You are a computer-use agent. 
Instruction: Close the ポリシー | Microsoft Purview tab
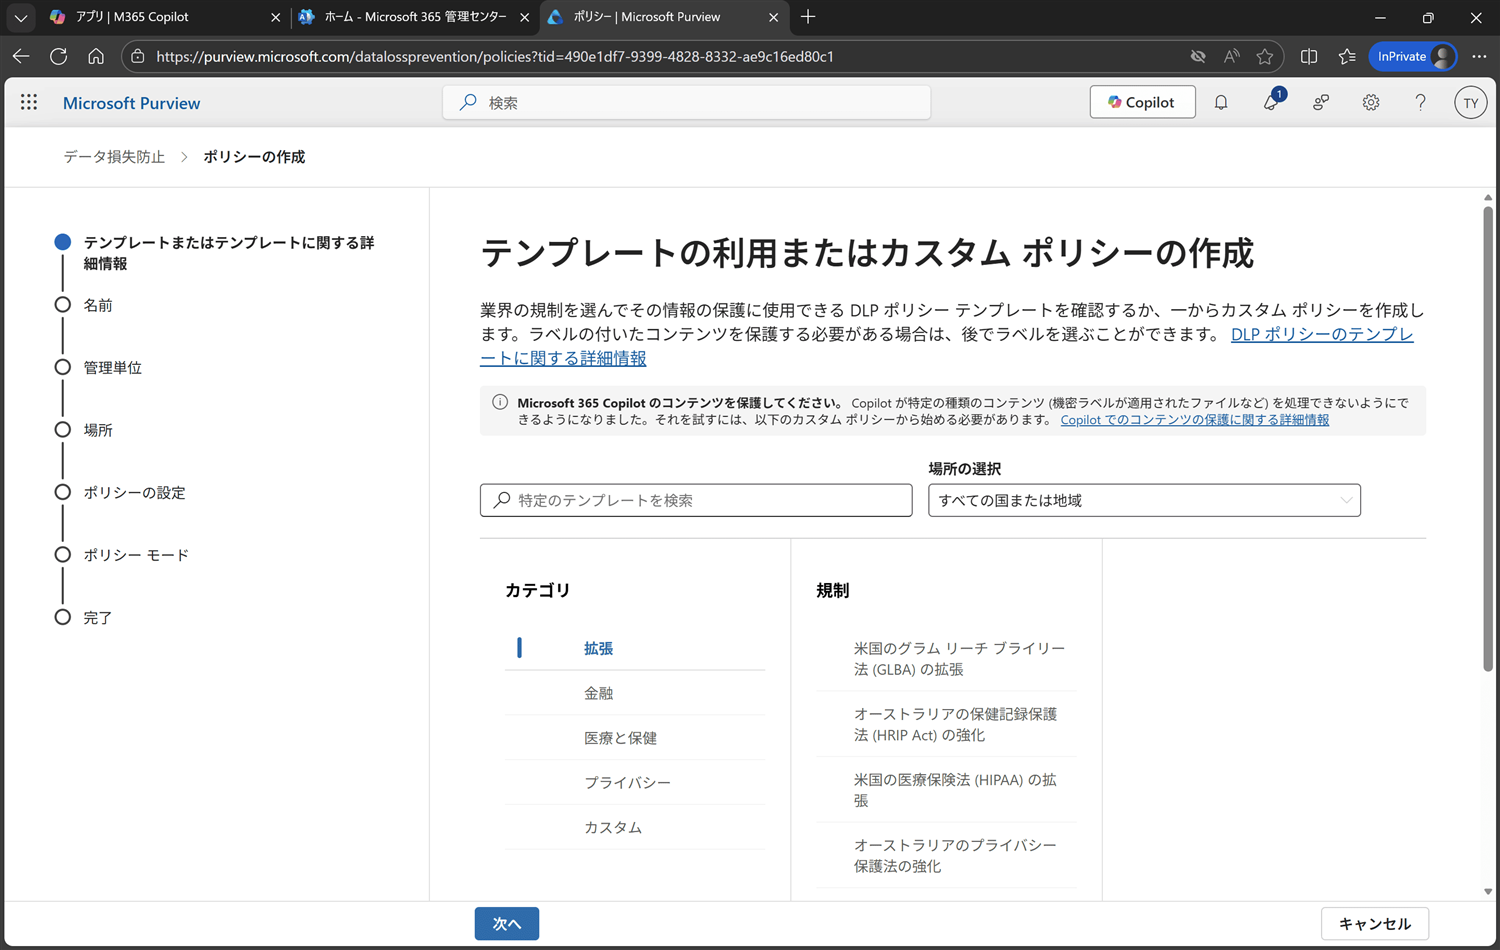pyautogui.click(x=773, y=17)
